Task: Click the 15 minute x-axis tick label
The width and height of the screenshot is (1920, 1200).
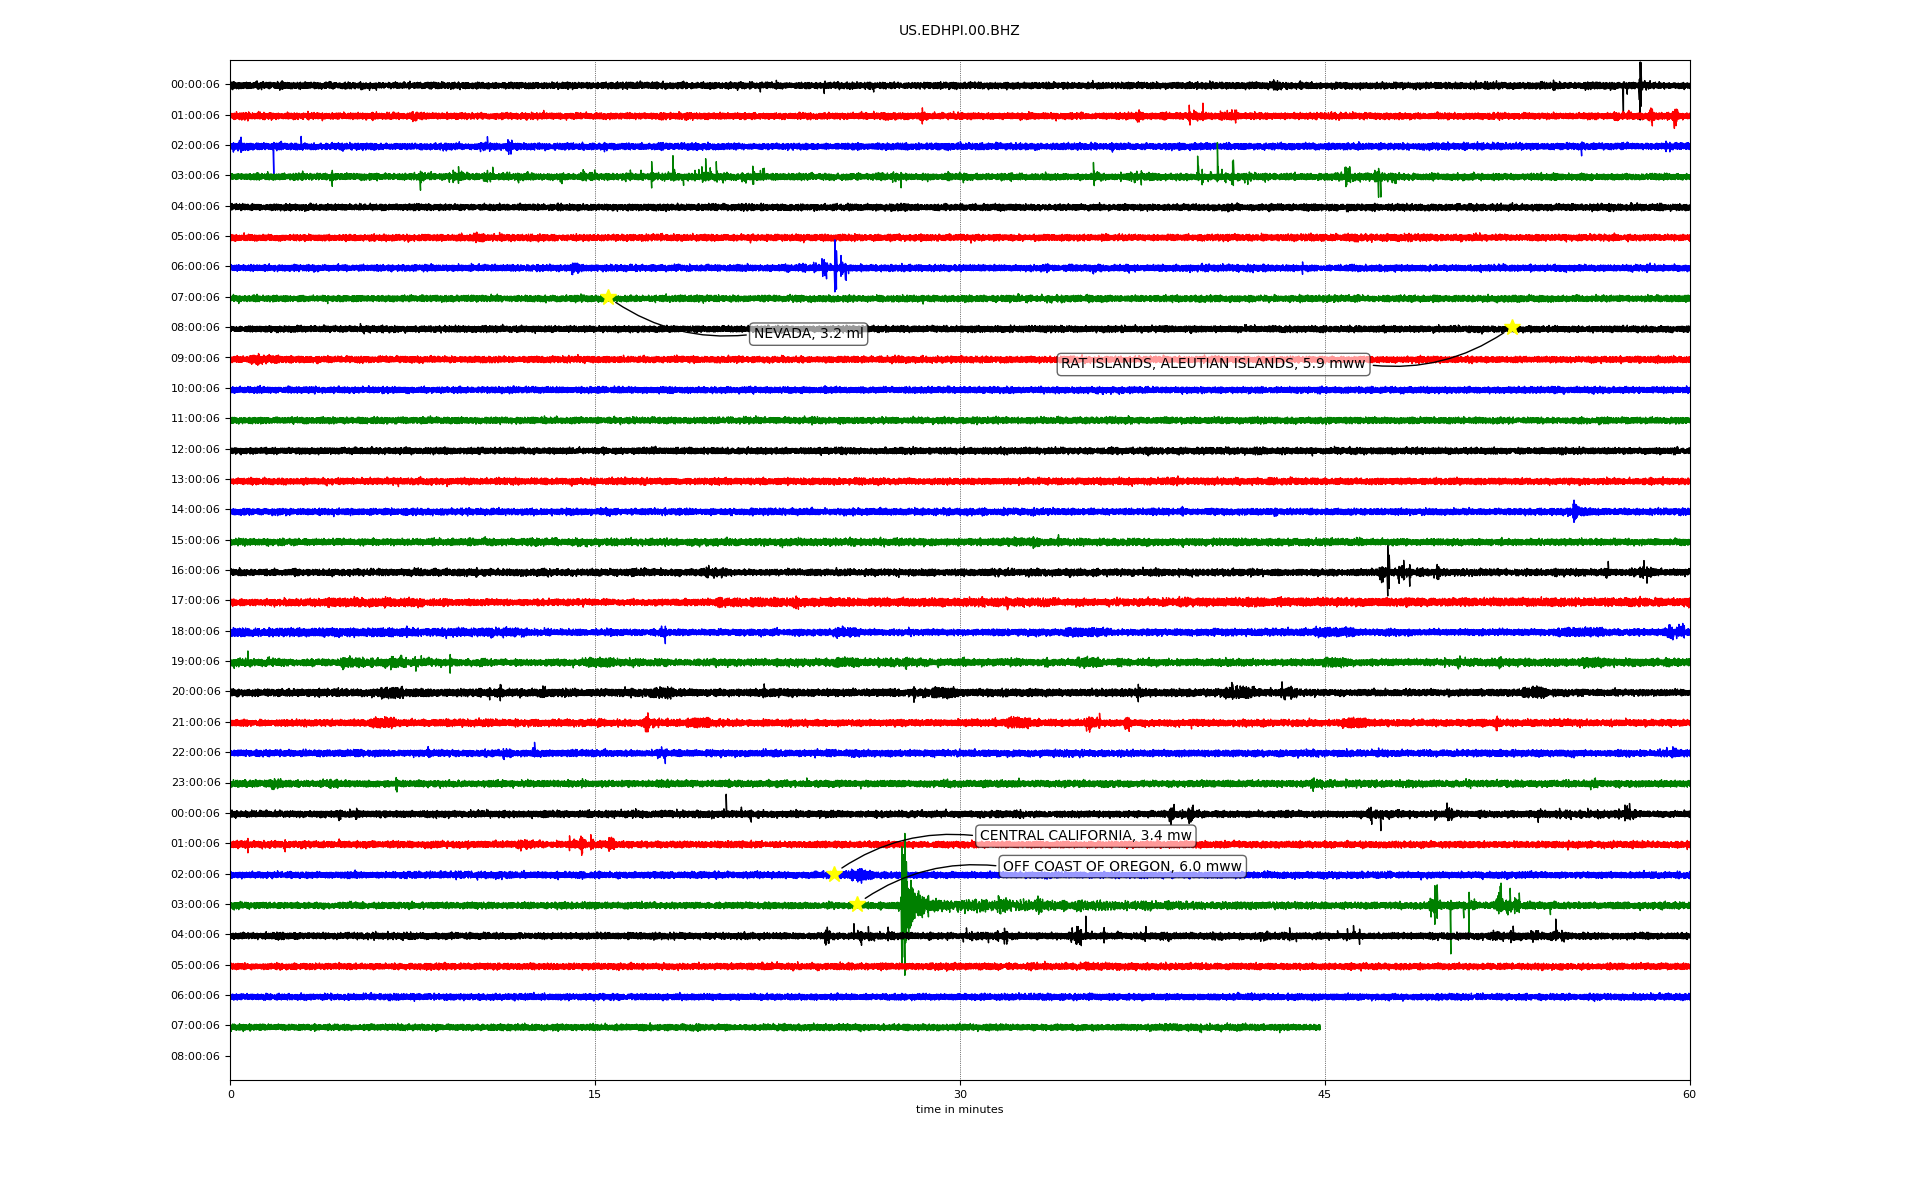Action: pyautogui.click(x=595, y=1094)
